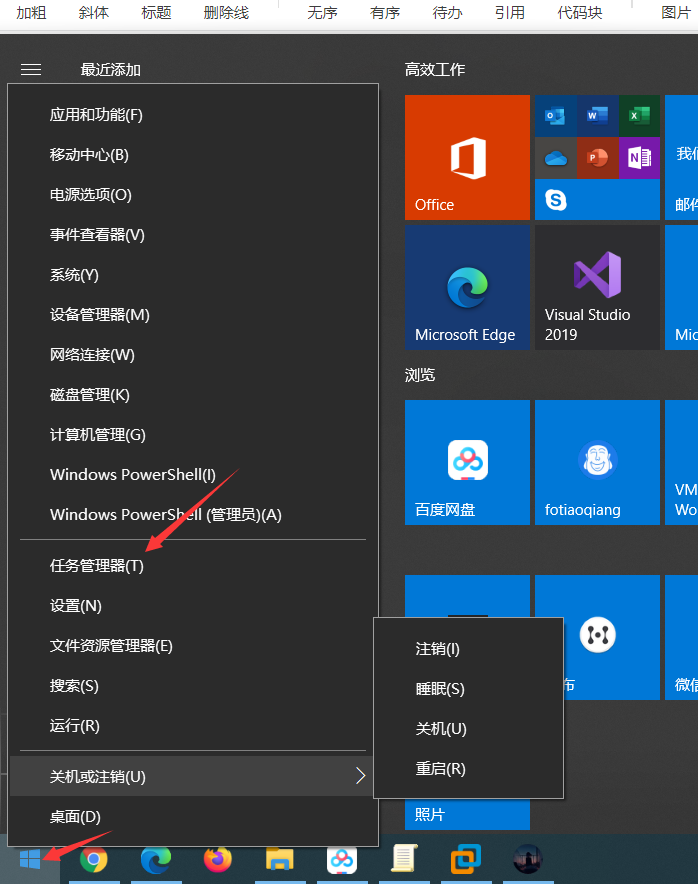The image size is (698, 884).
Task: Apply 加粗 formatting in the editor toolbar
Action: [31, 12]
